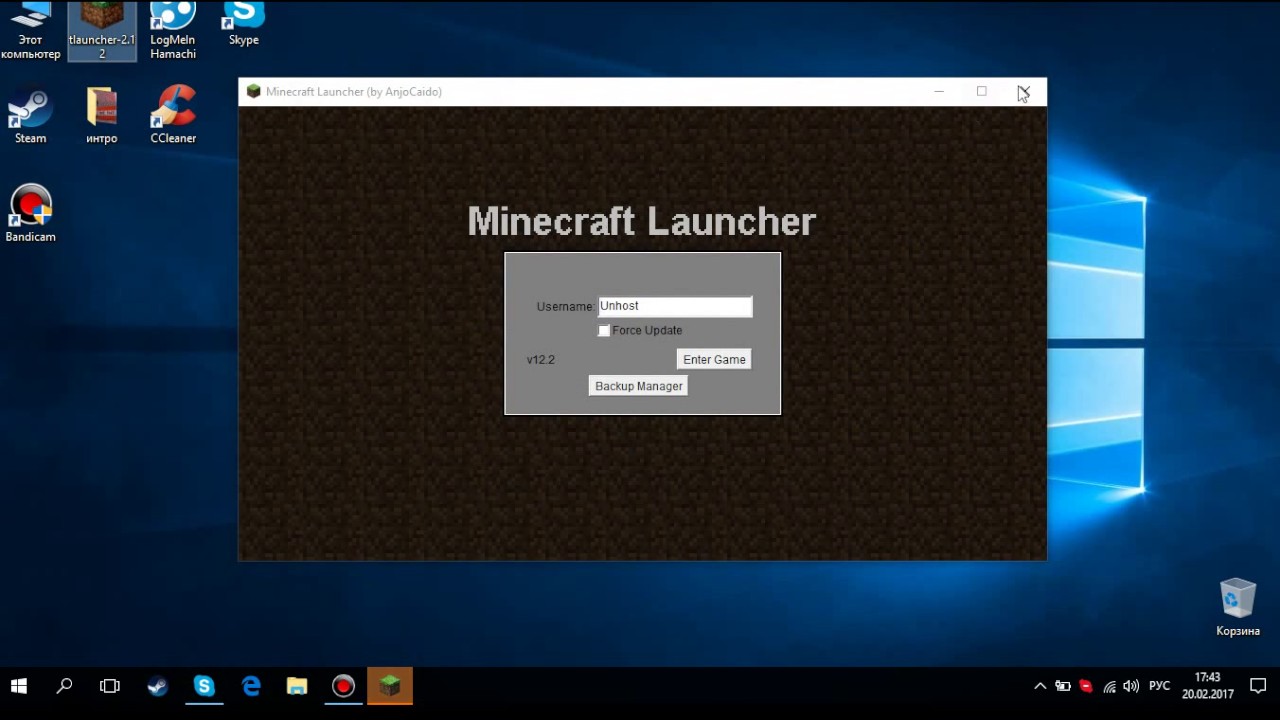The image size is (1280, 720).
Task: Open Task View on the taskbar
Action: 110,686
